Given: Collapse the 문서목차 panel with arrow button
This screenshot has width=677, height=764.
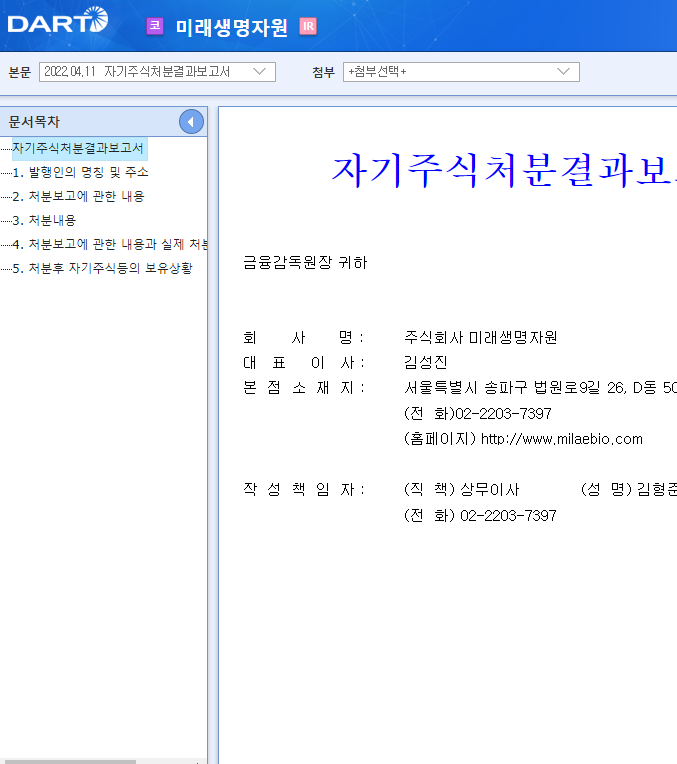Looking at the screenshot, I should [191, 122].
